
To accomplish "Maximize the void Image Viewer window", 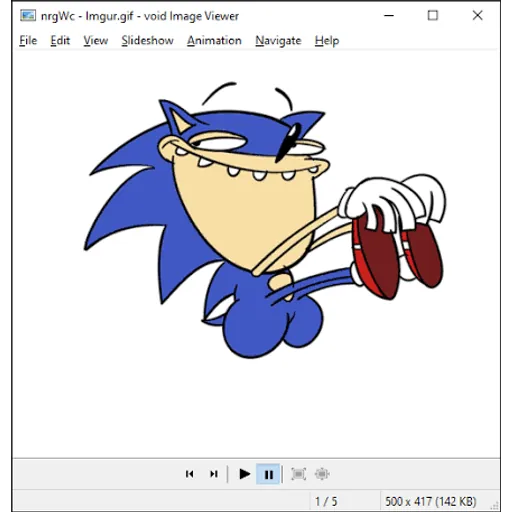I will [x=433, y=15].
